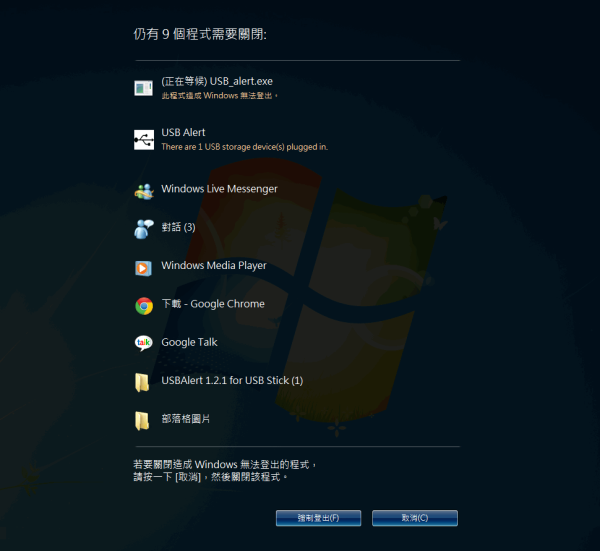Select the "對話 (3)" label
Viewport: 600px width, 551px height.
tap(178, 227)
